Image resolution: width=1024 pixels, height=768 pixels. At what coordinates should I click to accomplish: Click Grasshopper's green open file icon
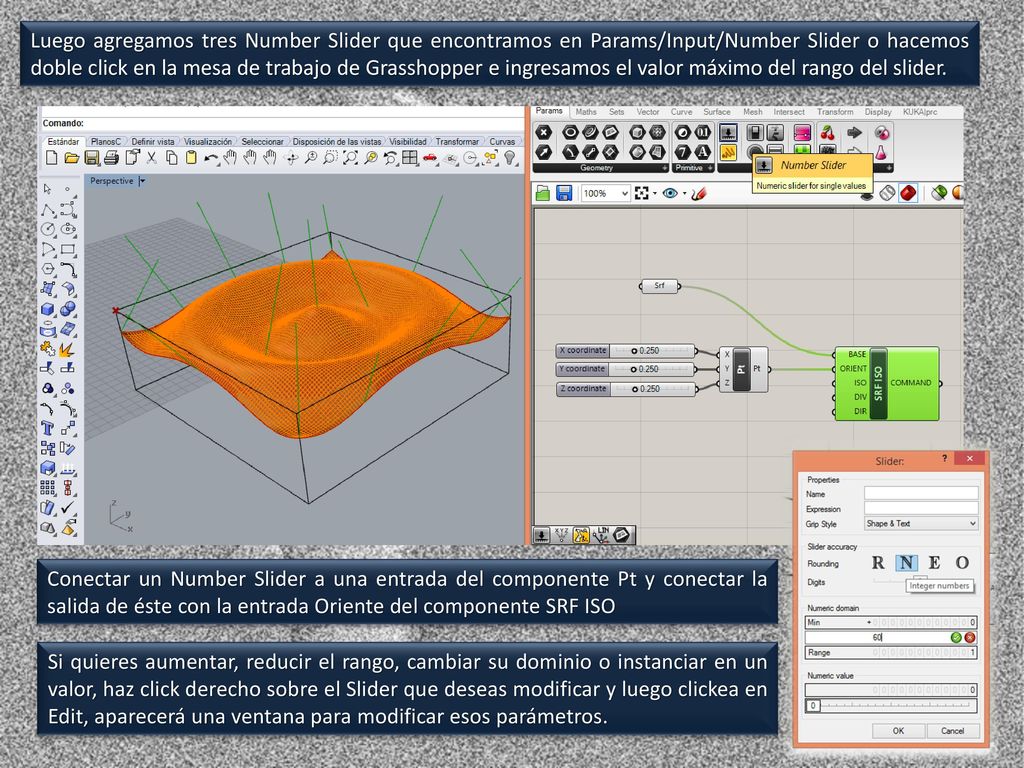[x=543, y=193]
